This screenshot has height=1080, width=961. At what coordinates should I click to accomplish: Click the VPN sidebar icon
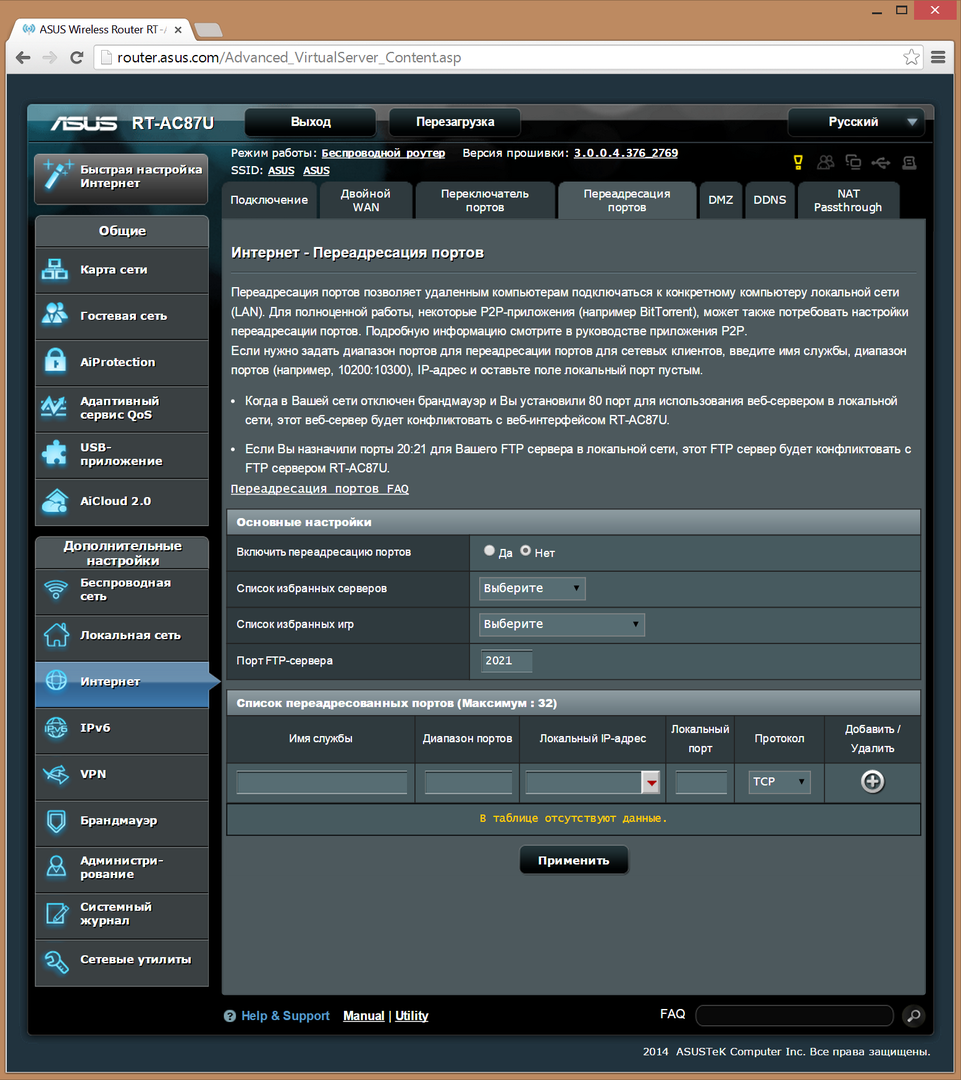pos(54,774)
